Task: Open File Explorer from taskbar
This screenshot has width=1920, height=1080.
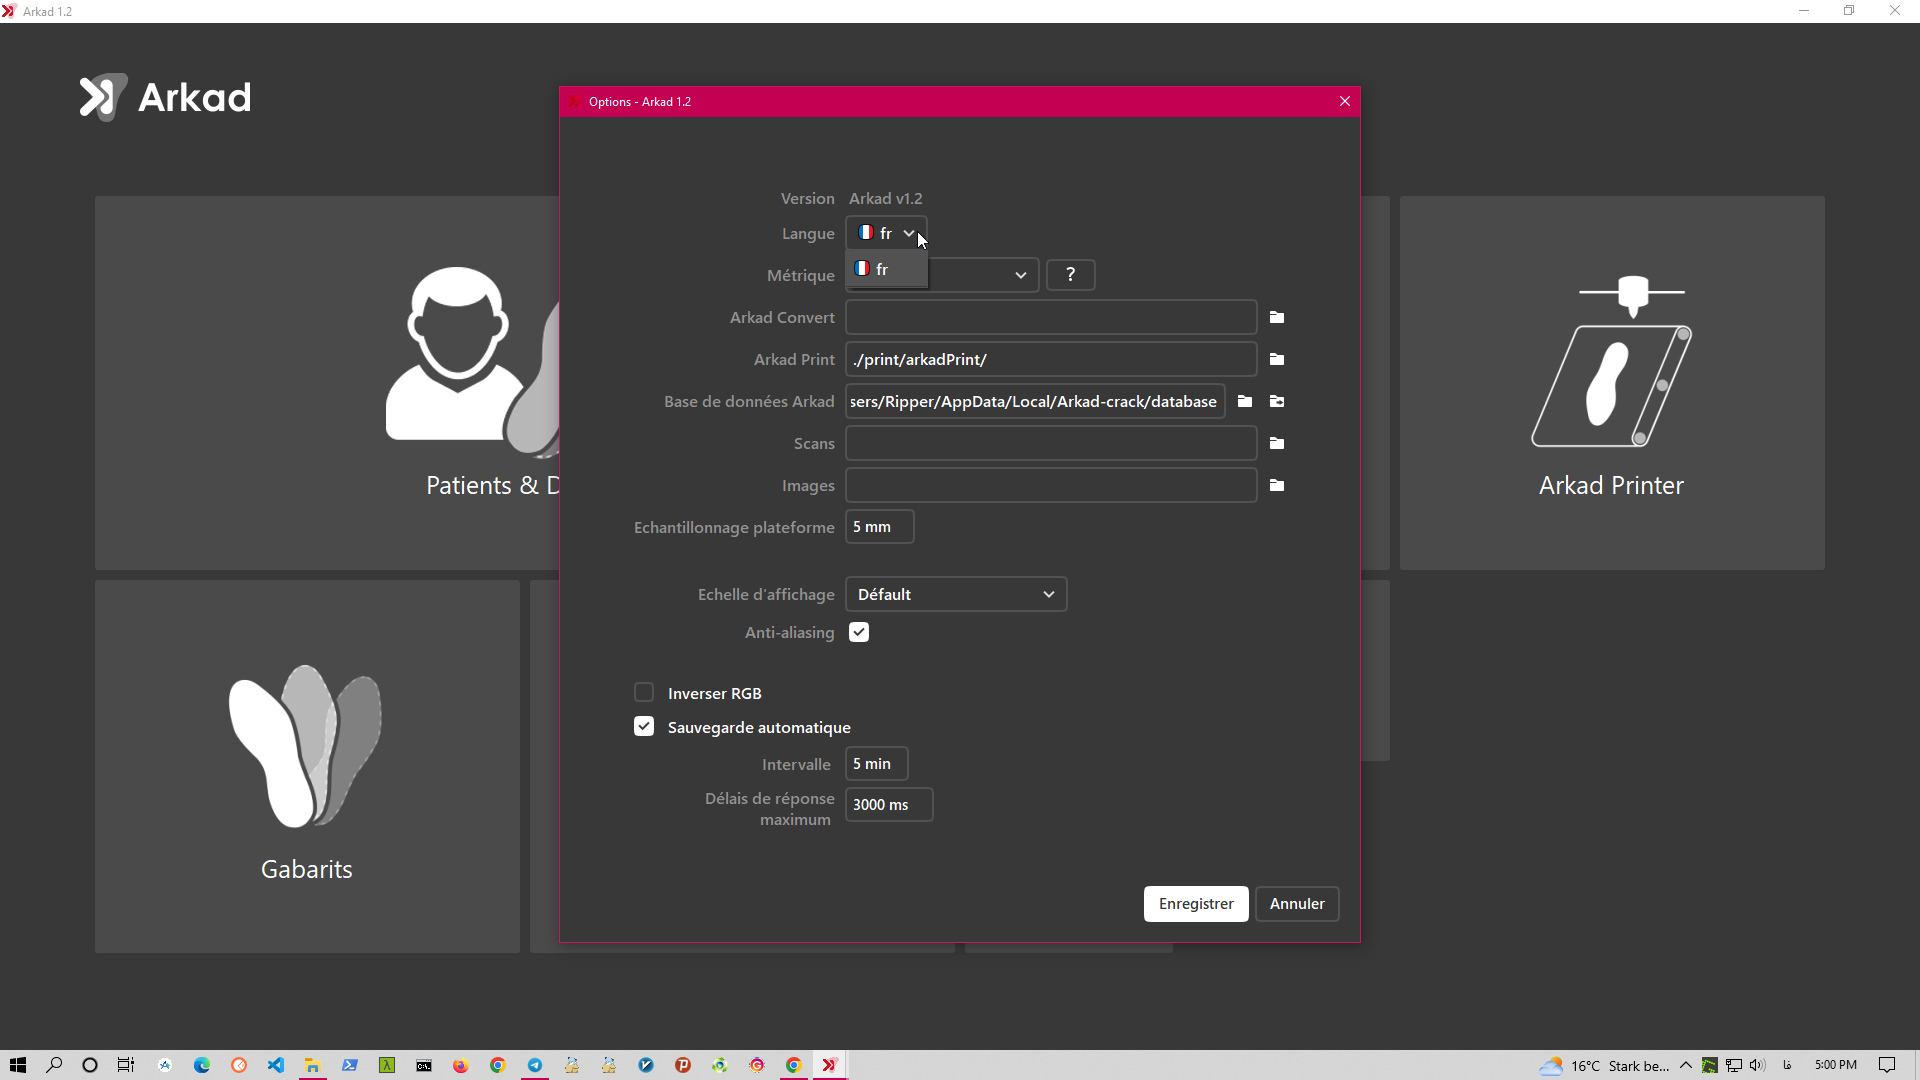Action: [313, 1065]
